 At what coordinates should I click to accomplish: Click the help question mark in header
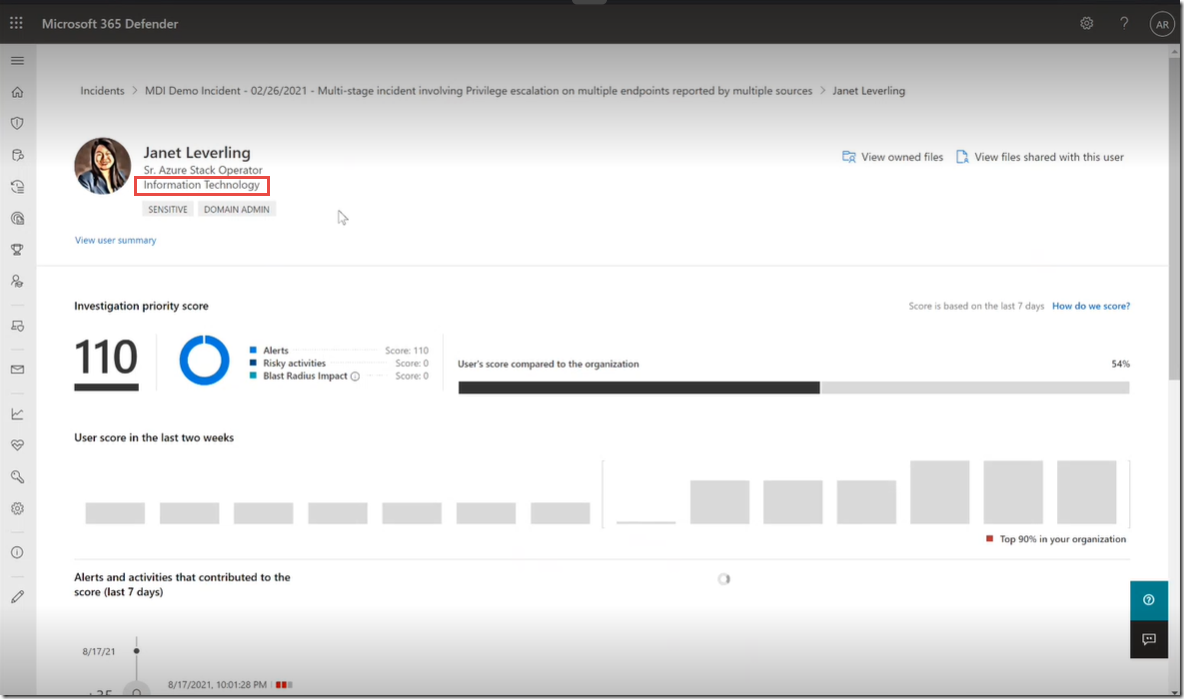[1124, 23]
